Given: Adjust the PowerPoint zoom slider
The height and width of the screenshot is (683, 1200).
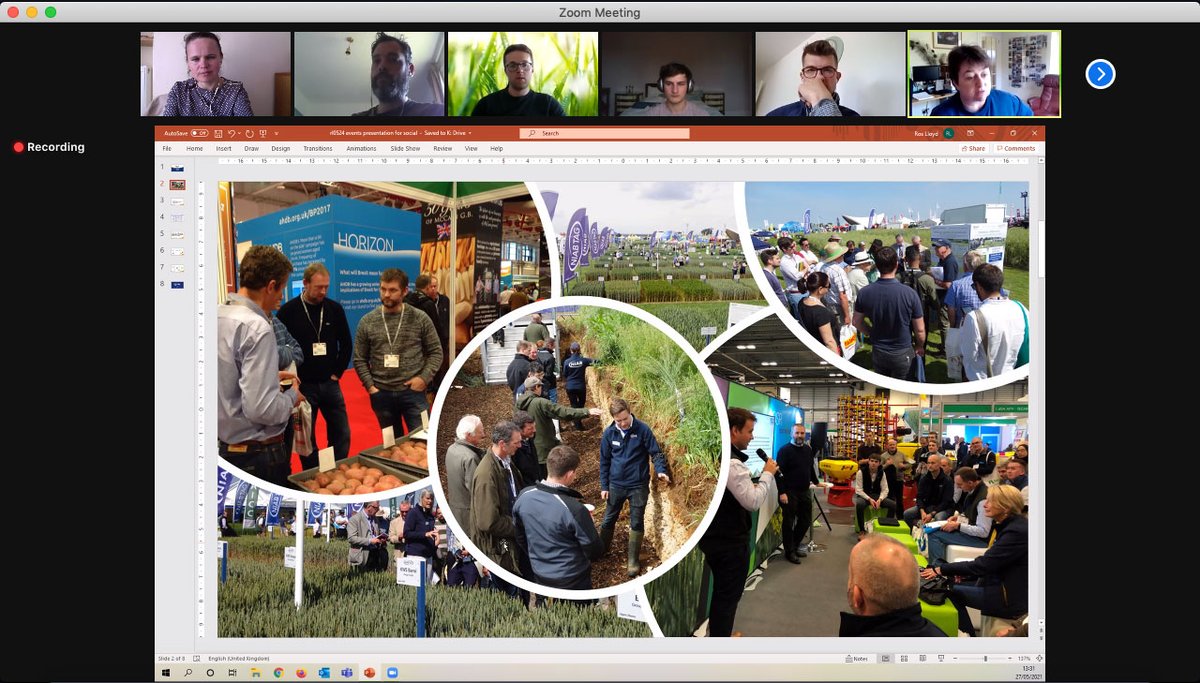Looking at the screenshot, I should pos(985,659).
